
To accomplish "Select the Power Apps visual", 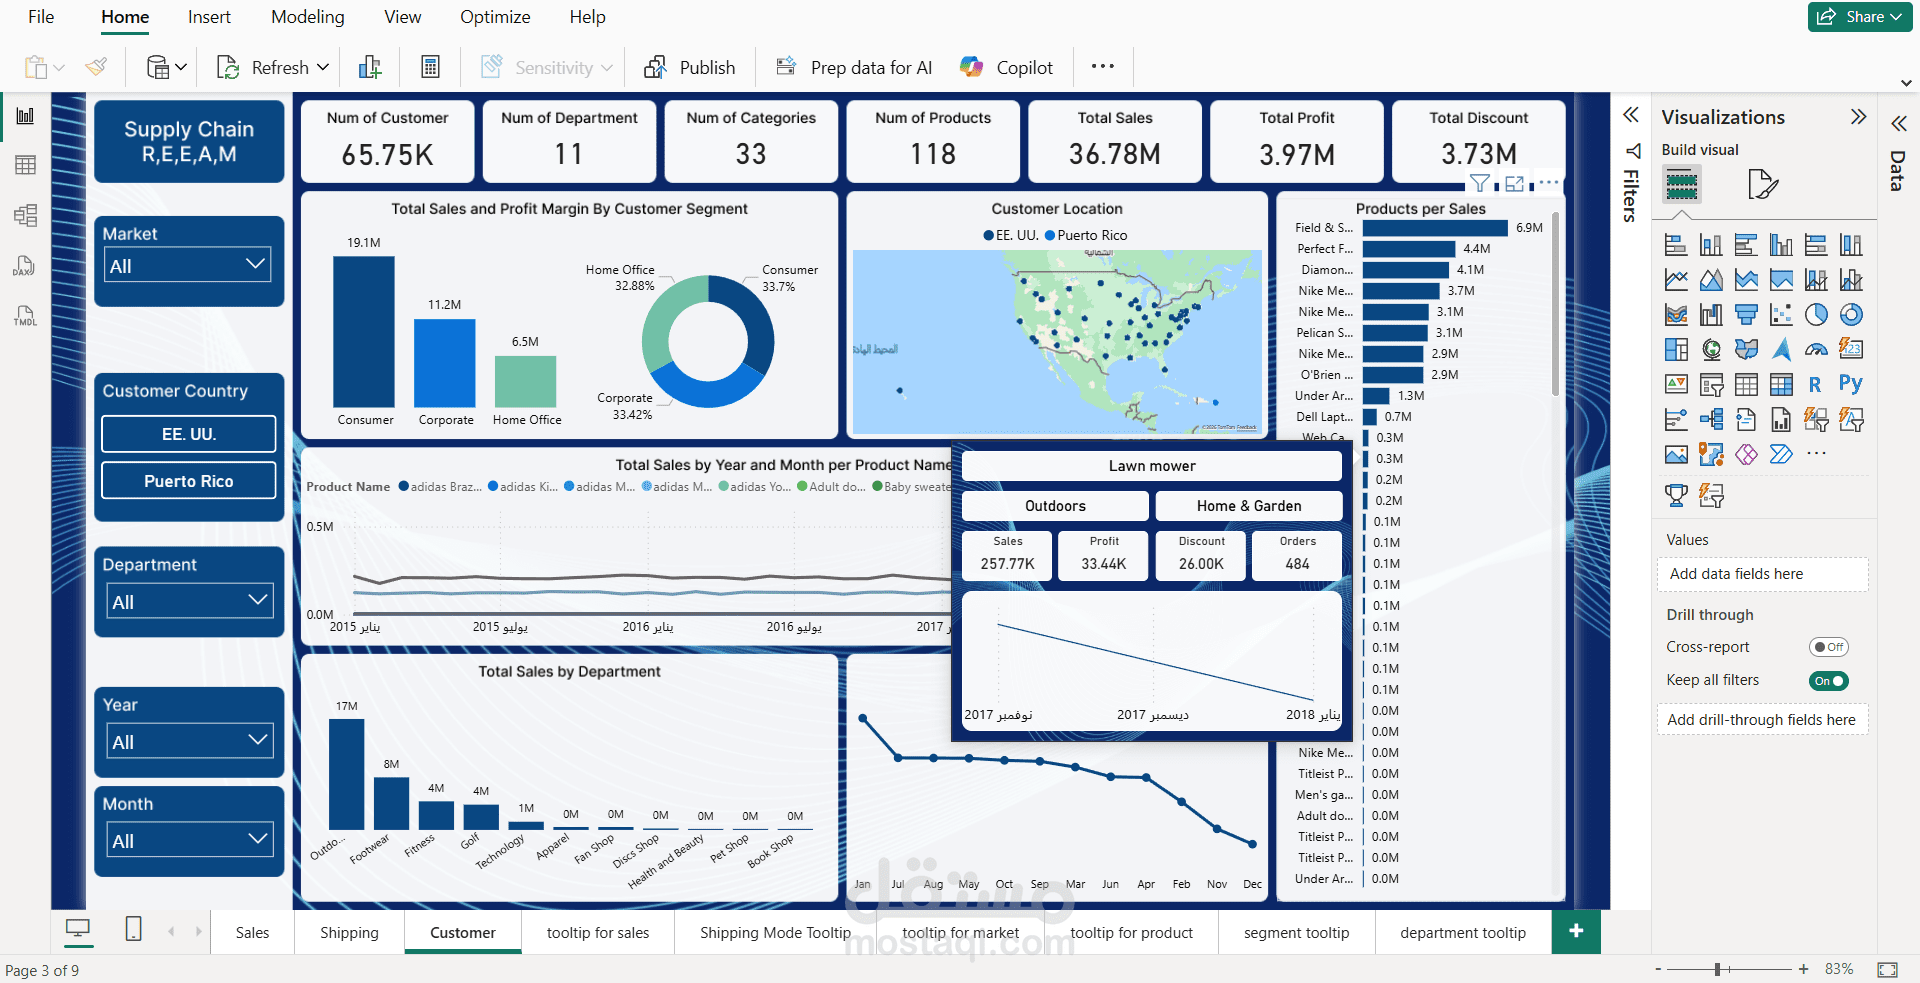I will click(1746, 454).
